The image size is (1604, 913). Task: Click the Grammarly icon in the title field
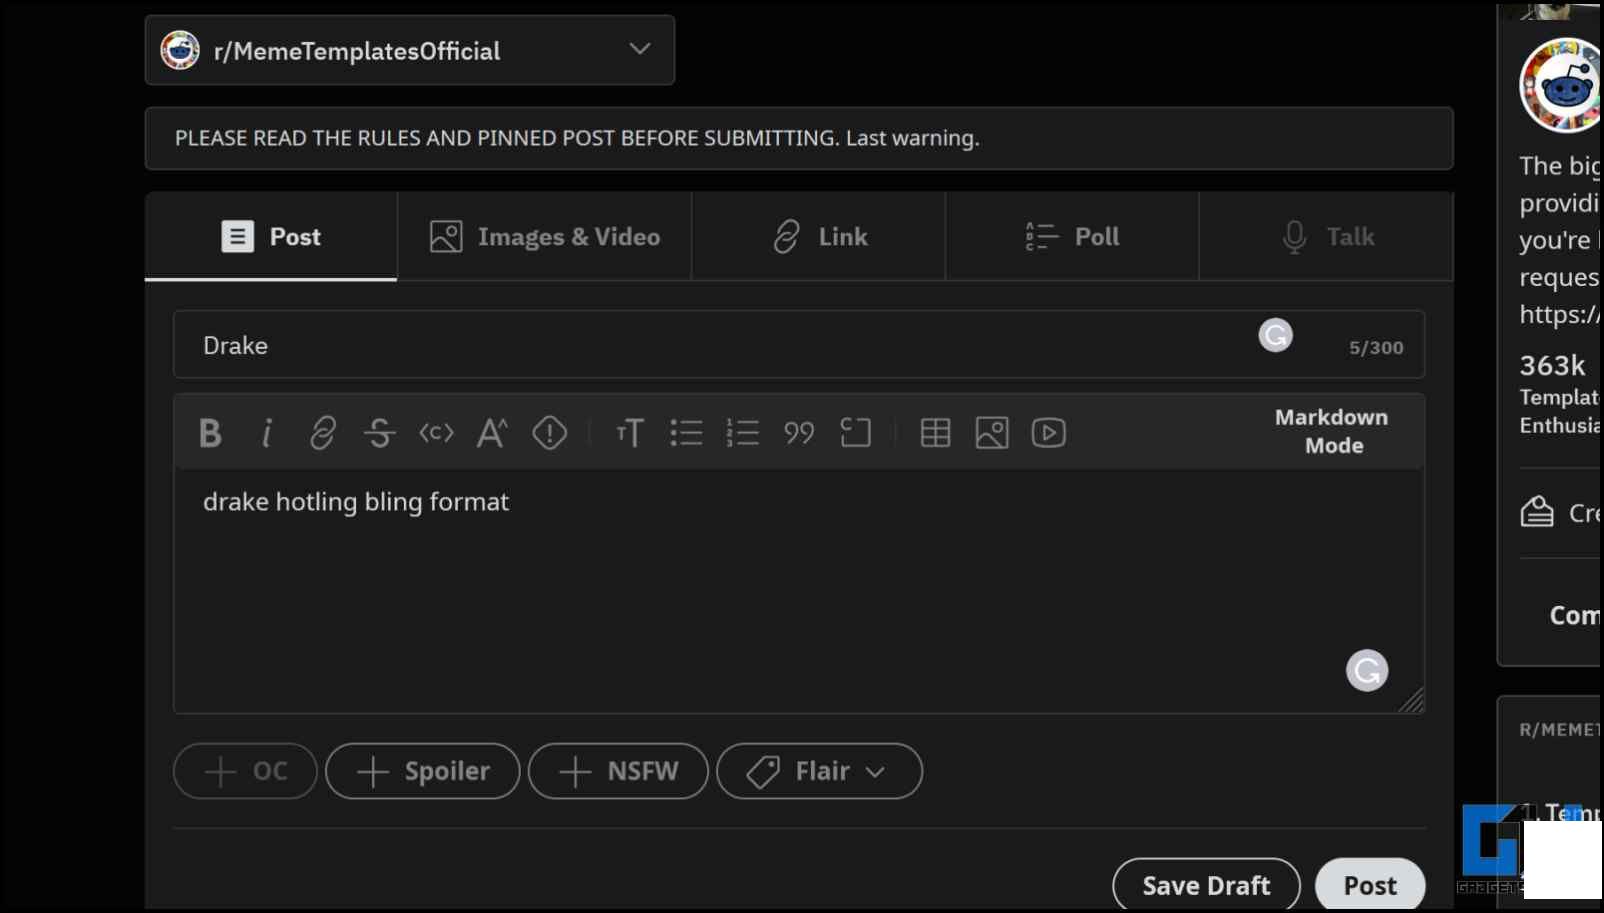[1275, 335]
